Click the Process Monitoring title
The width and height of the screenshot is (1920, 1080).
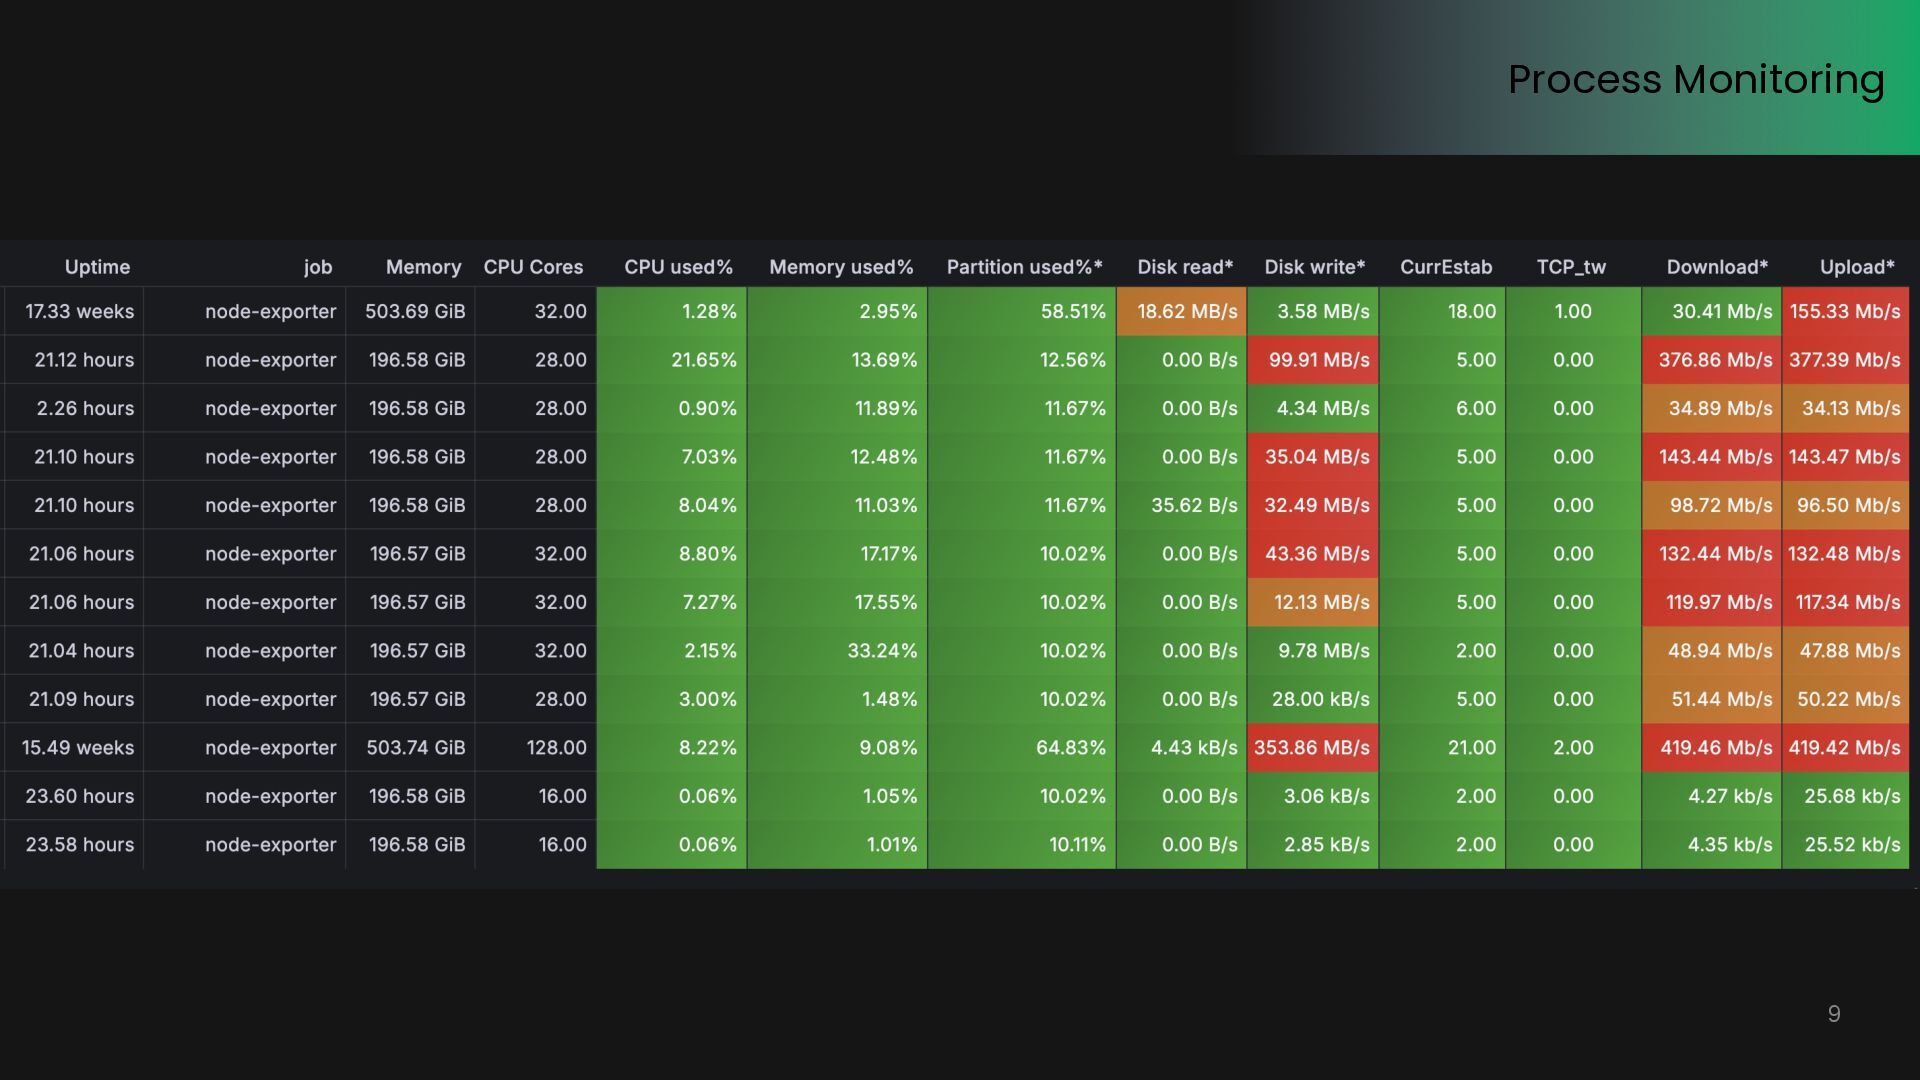click(x=1695, y=79)
